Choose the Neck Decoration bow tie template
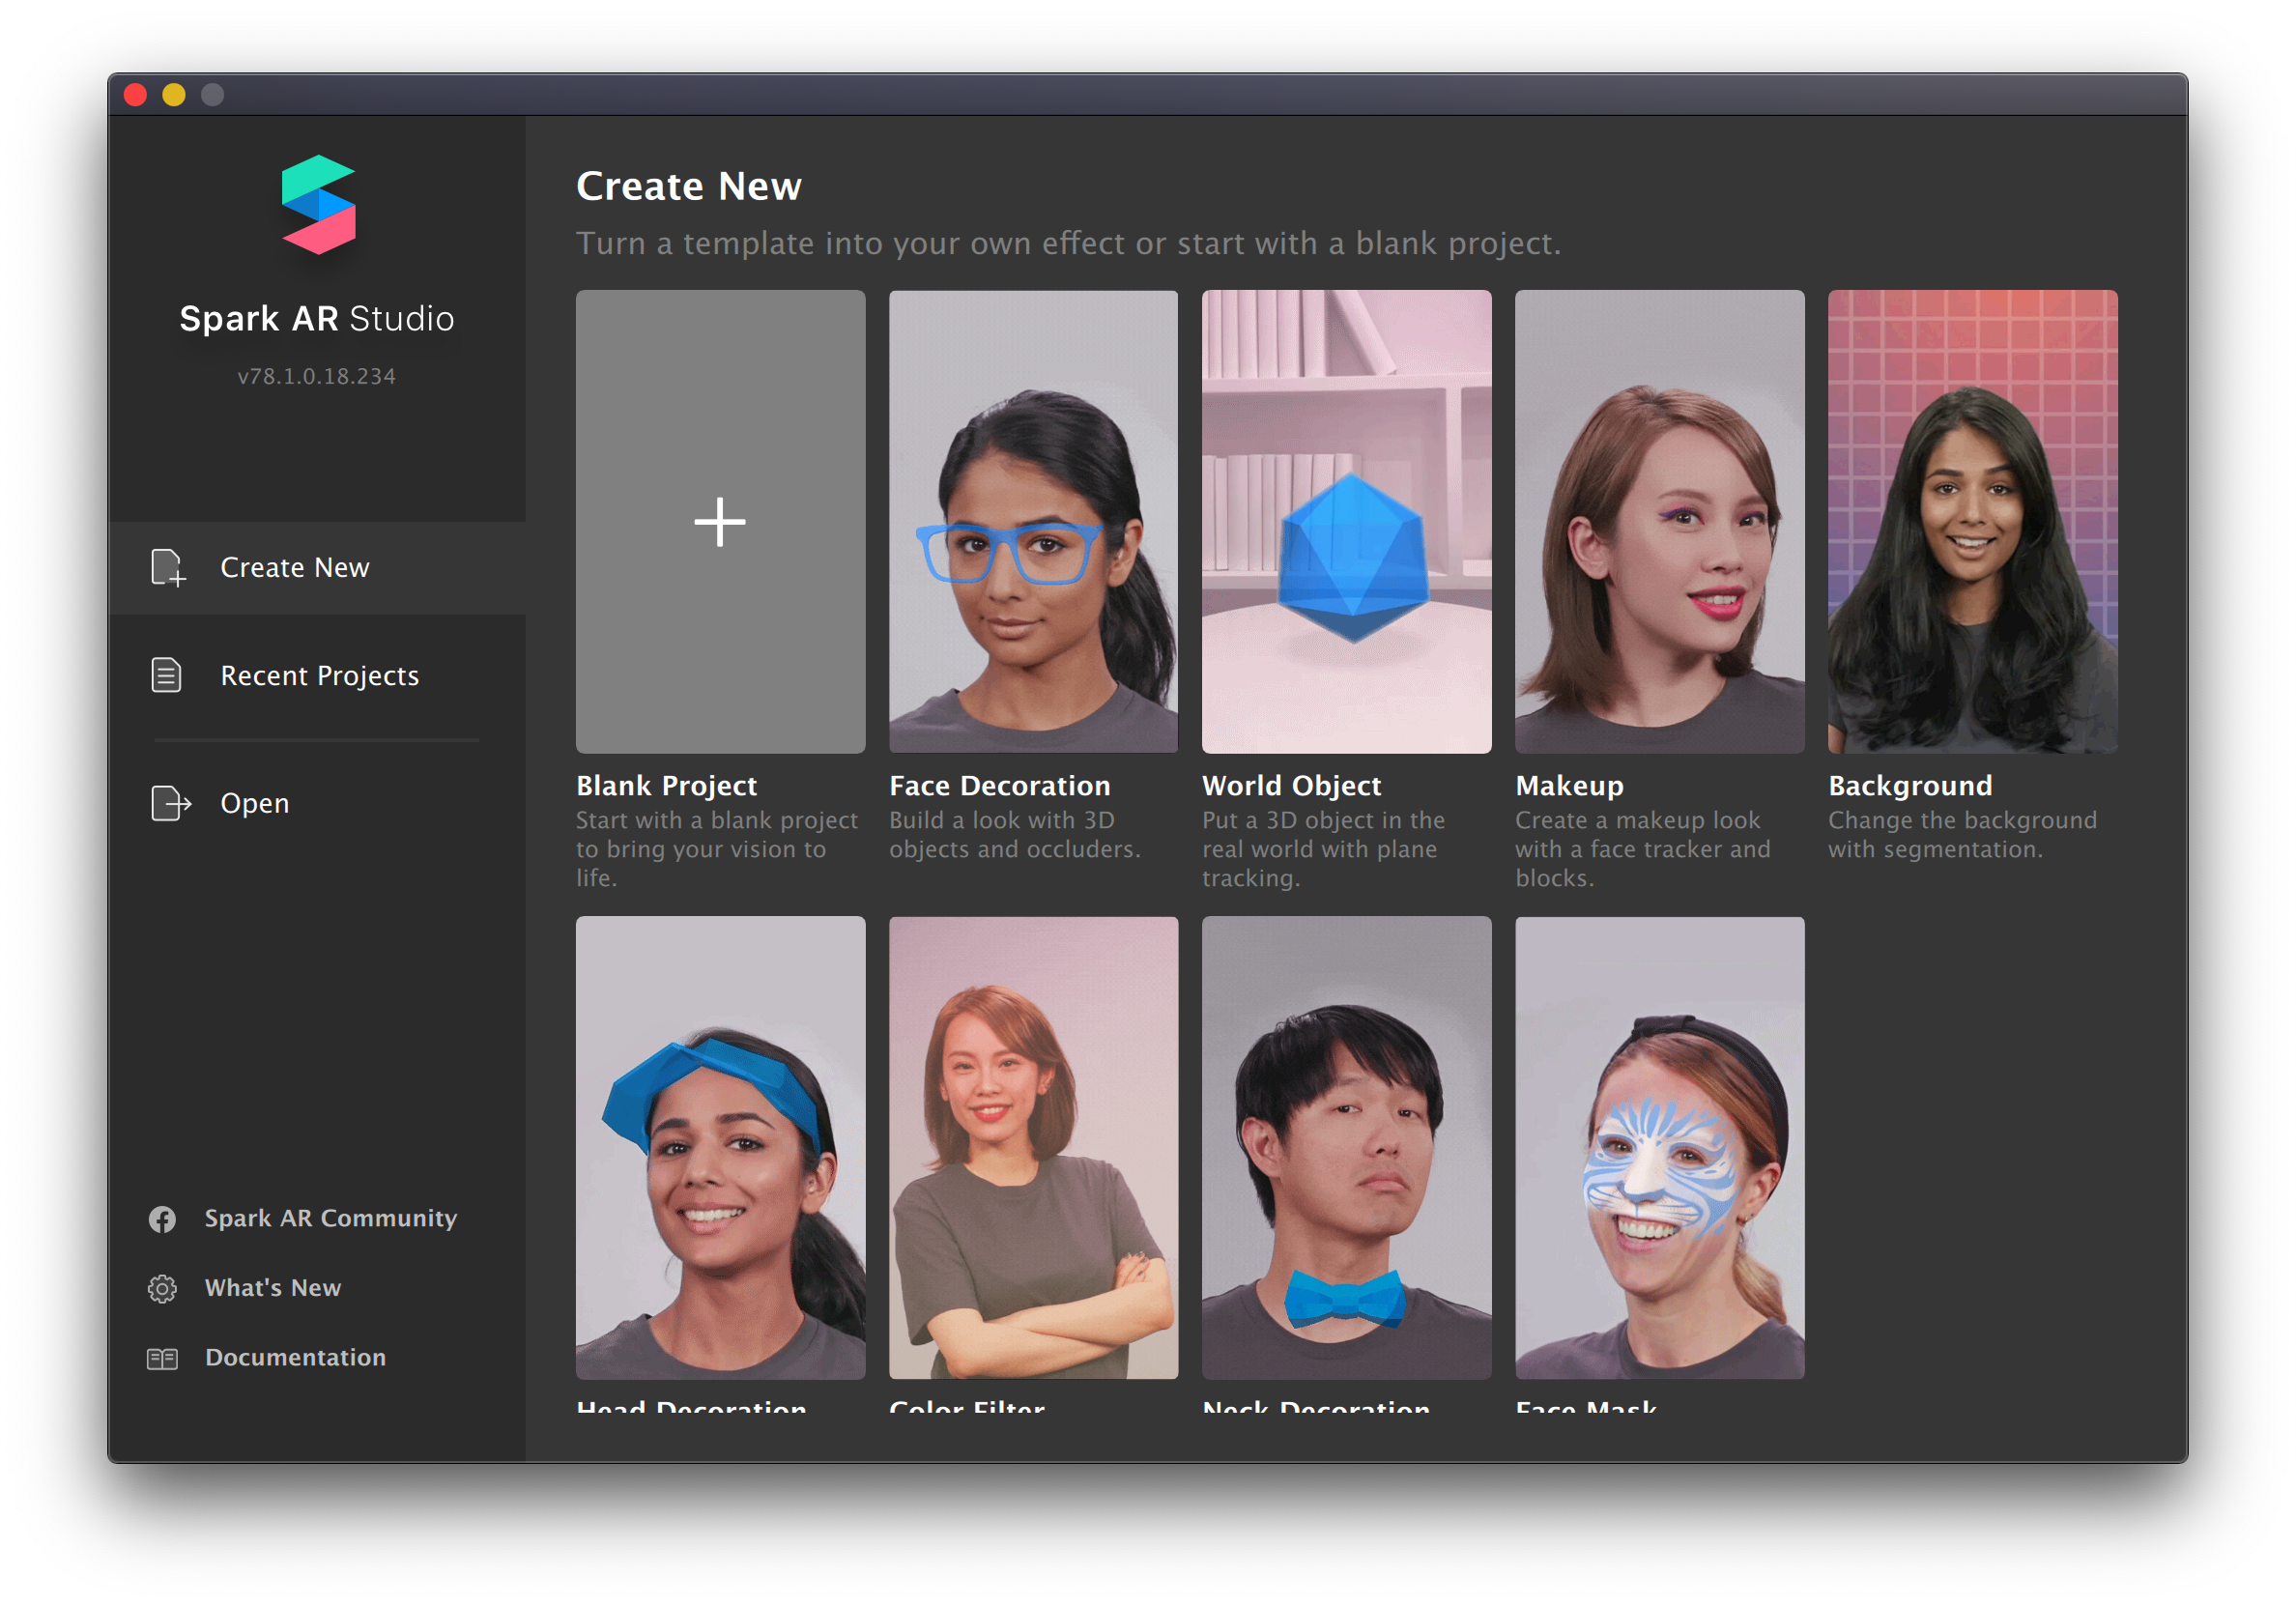This screenshot has height=1606, width=2296. coord(1346,1147)
